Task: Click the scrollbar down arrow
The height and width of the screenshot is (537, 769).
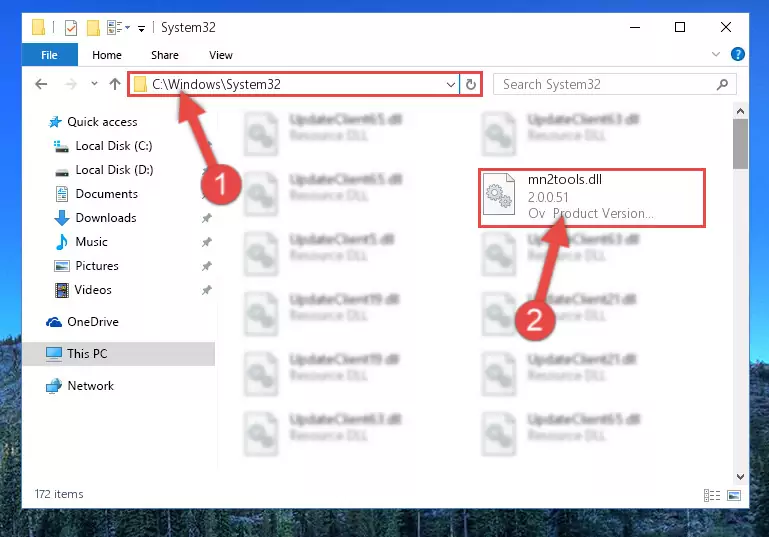Action: pos(741,476)
